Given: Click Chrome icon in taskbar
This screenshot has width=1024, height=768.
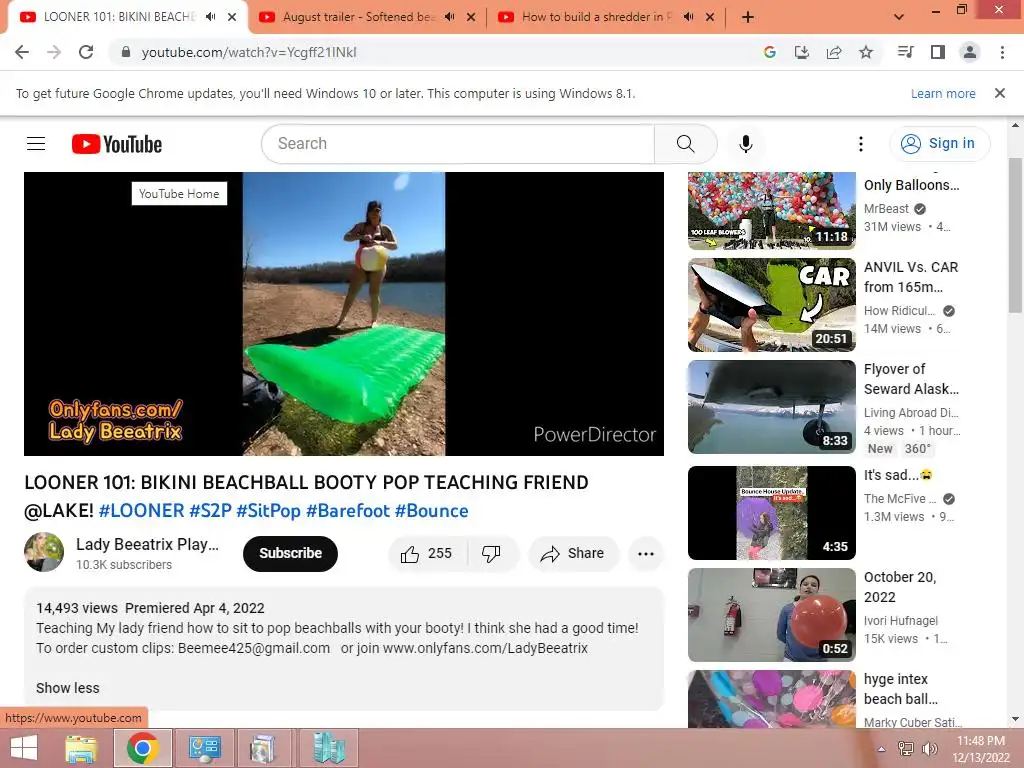Looking at the screenshot, I should pos(143,748).
